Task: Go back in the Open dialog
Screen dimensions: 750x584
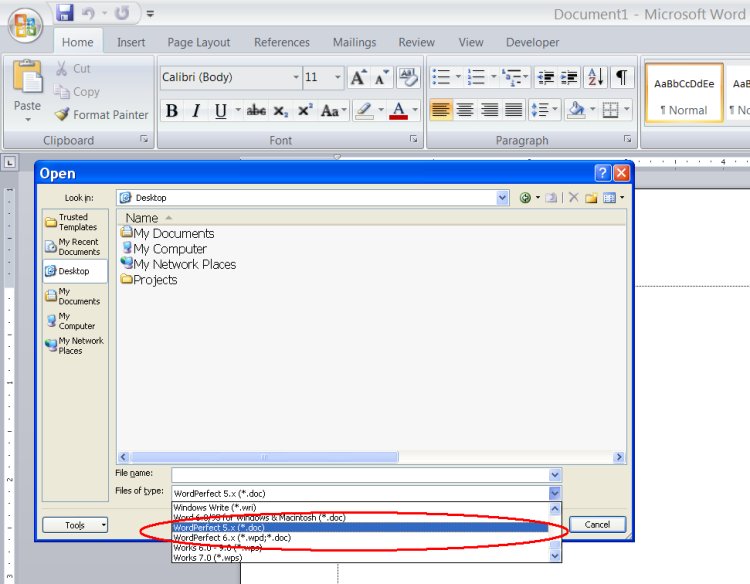Action: click(x=525, y=198)
